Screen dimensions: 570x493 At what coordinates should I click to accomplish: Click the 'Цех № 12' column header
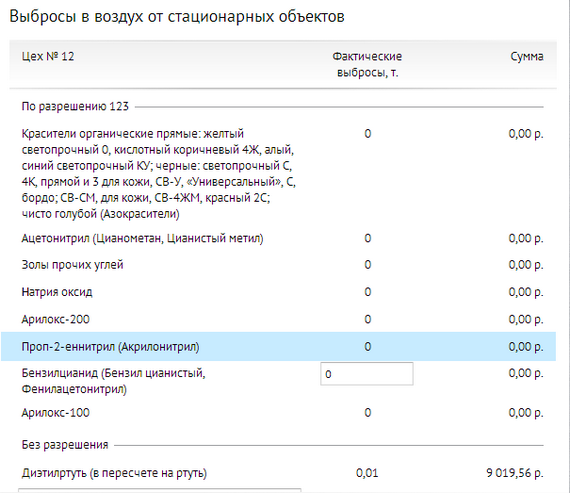tap(48, 56)
